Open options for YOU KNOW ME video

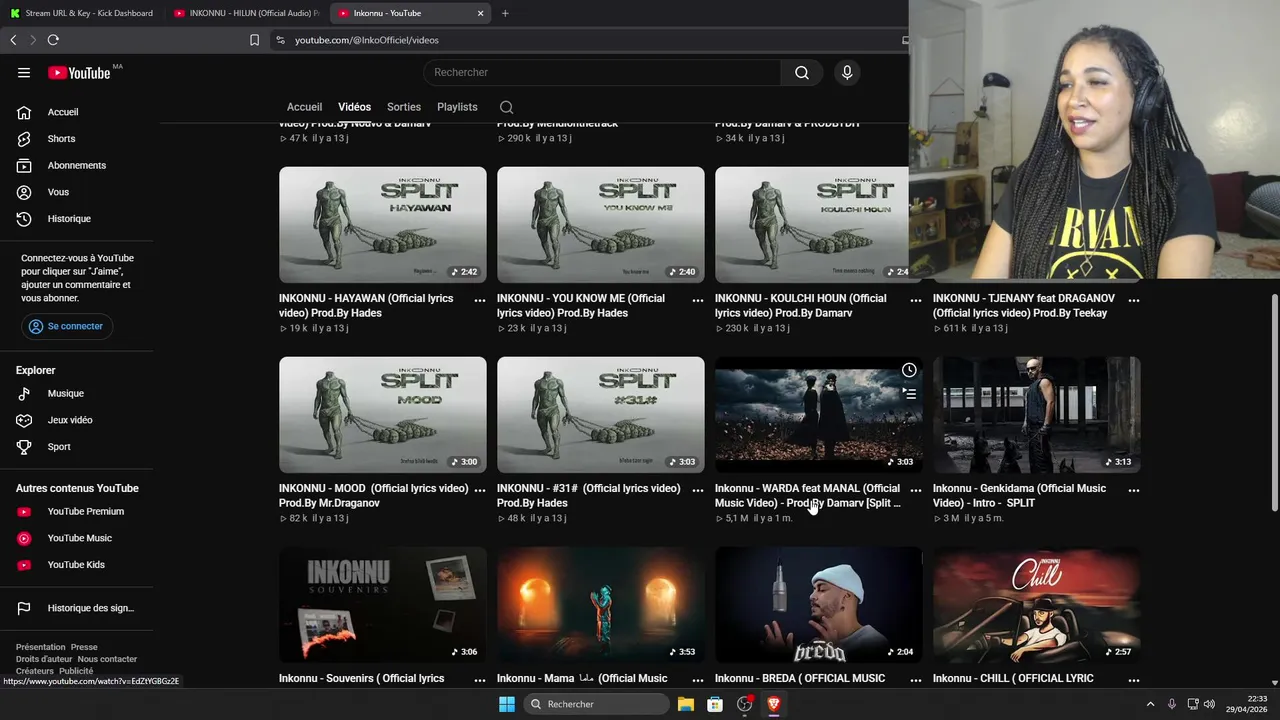pos(698,300)
